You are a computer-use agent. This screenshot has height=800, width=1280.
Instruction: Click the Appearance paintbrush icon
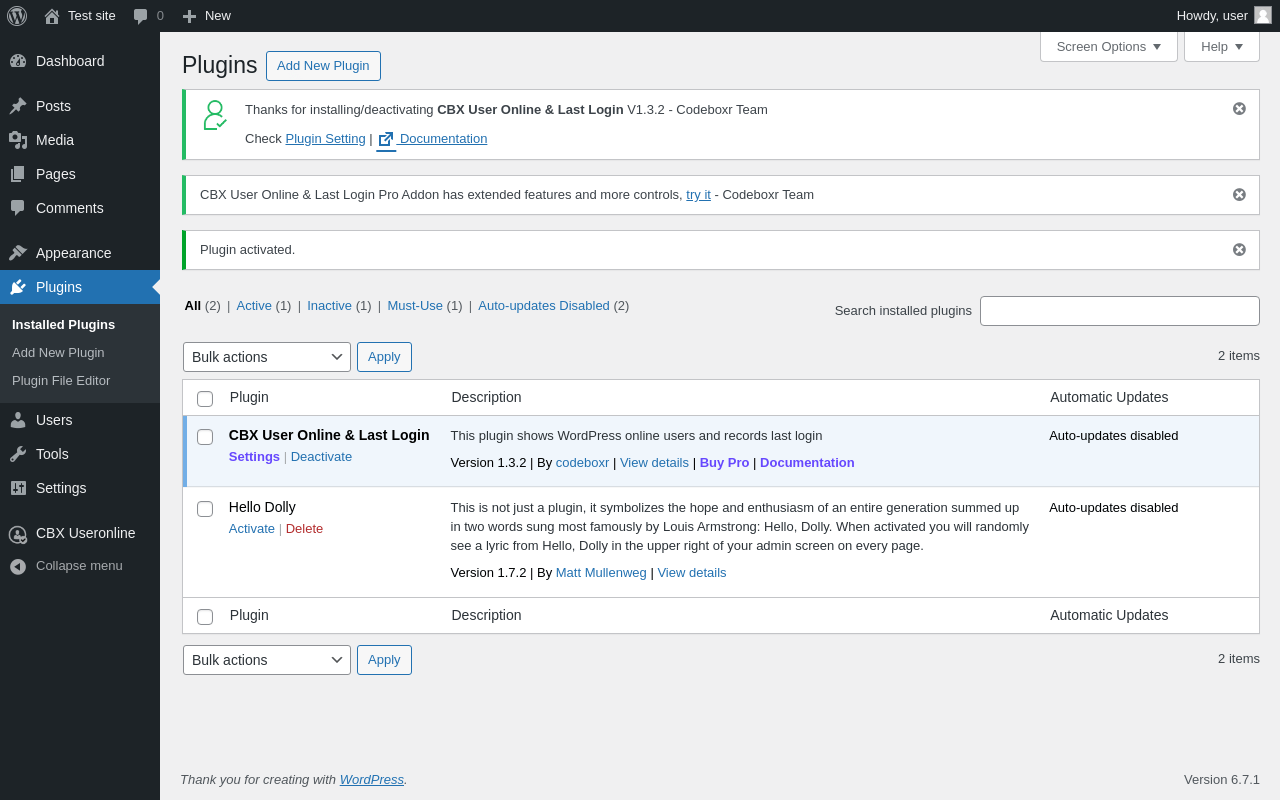(x=18, y=253)
